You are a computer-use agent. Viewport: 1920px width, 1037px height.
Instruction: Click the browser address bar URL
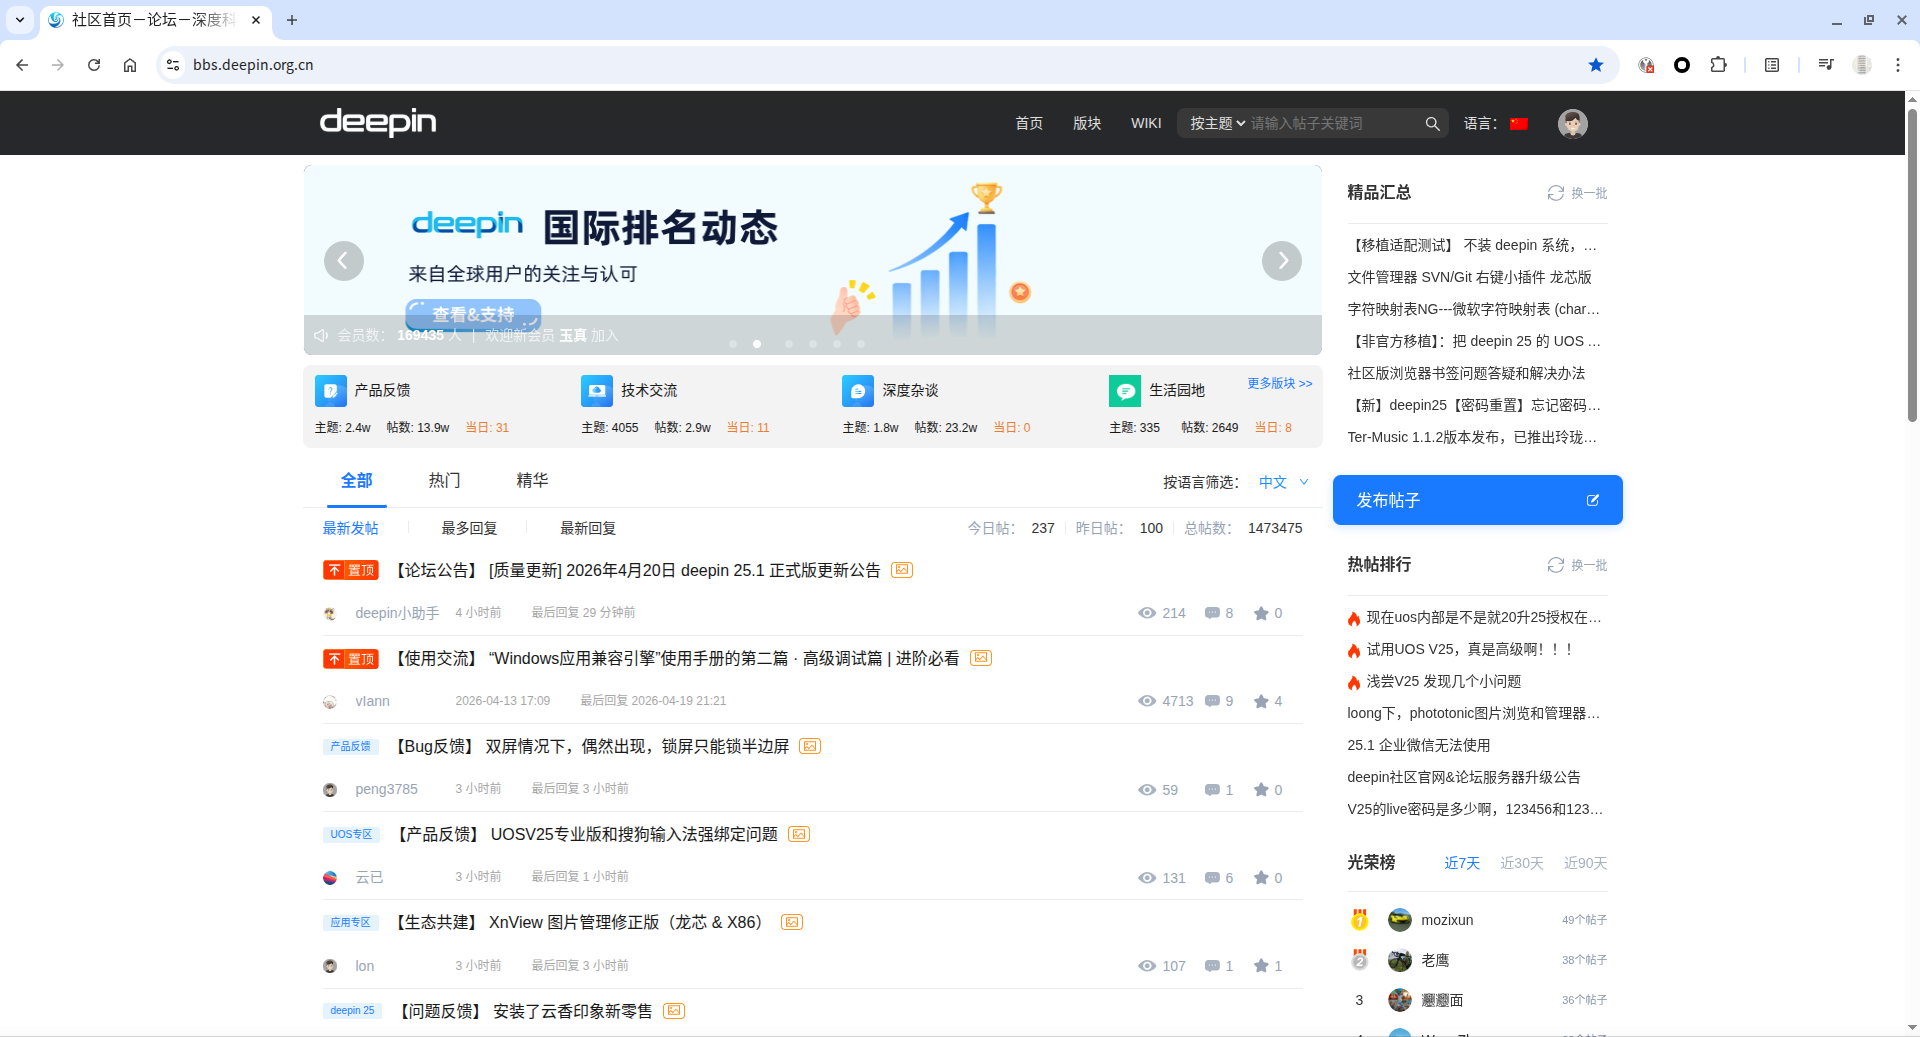pyautogui.click(x=253, y=65)
